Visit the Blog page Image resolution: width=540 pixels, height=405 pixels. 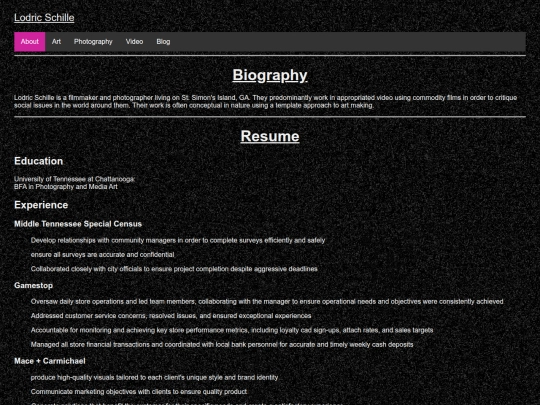(163, 42)
